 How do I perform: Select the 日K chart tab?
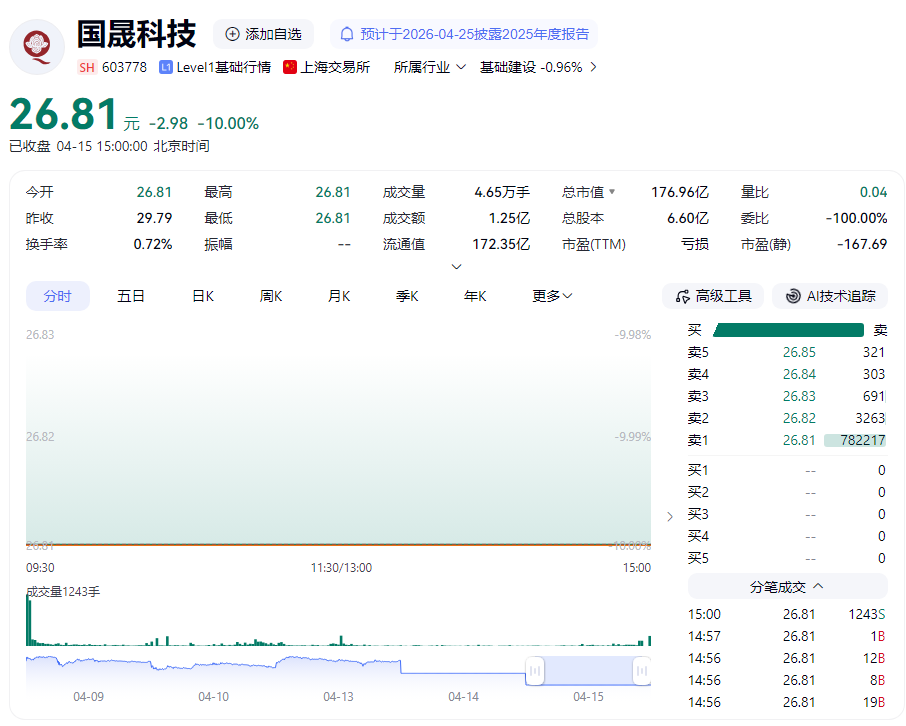coord(203,296)
